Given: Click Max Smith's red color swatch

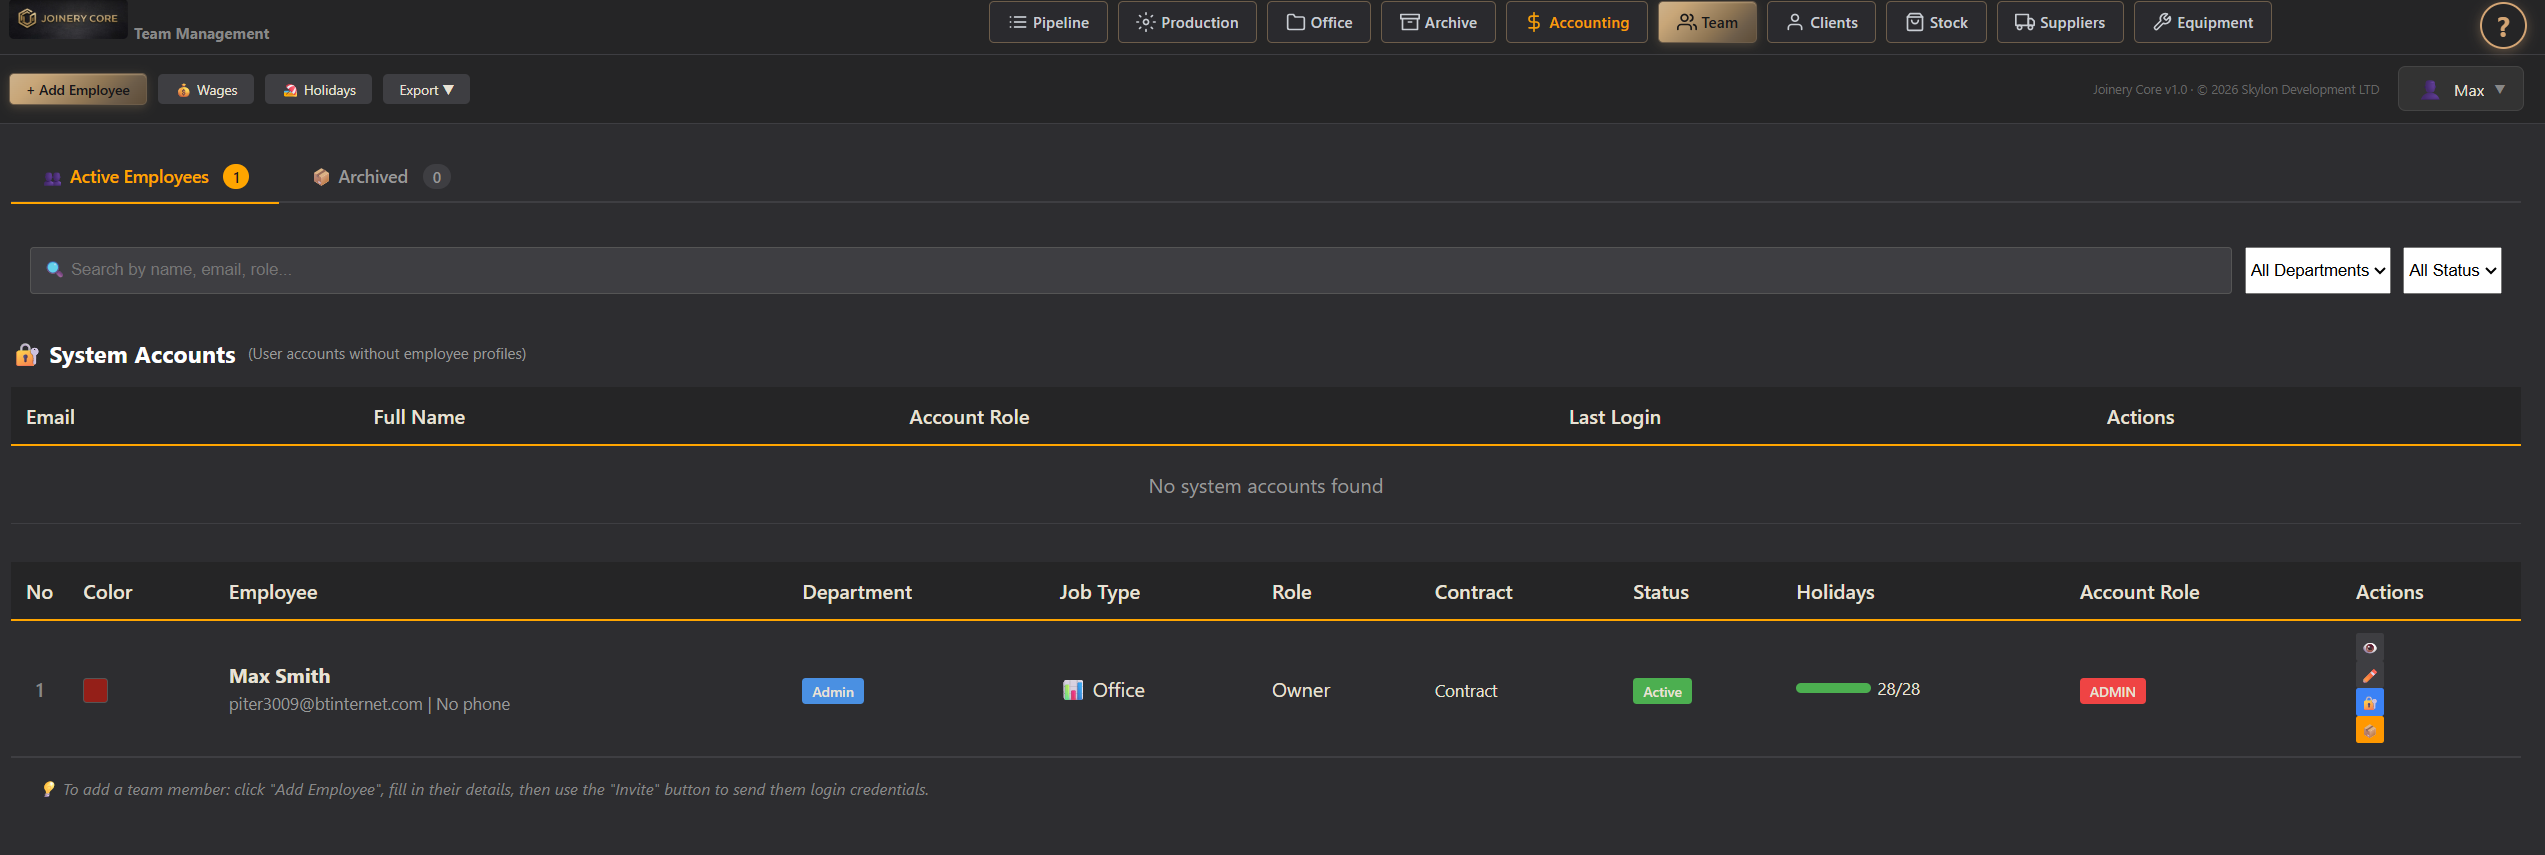Looking at the screenshot, I should pyautogui.click(x=95, y=691).
